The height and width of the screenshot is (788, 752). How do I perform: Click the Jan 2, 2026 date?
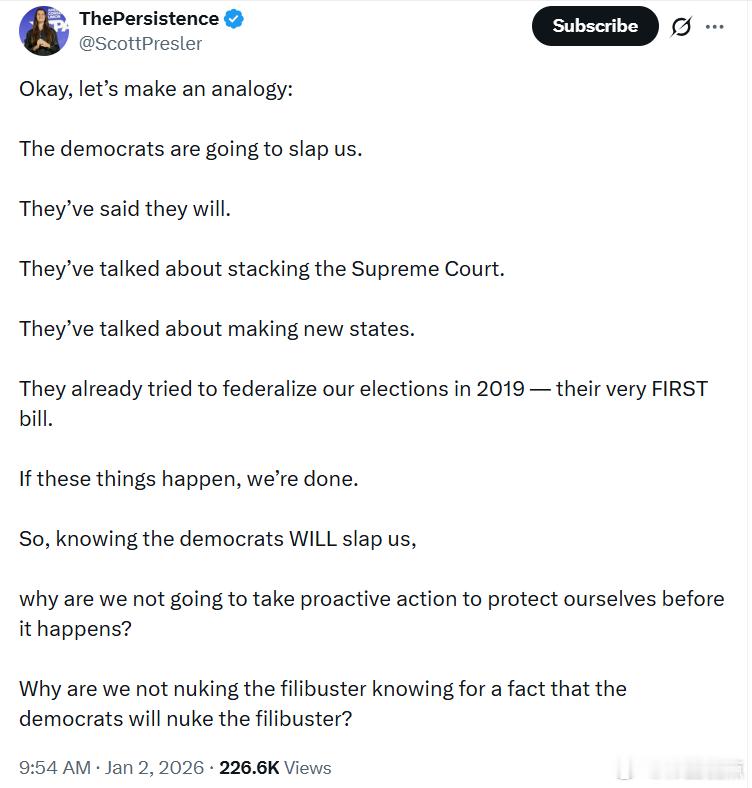(154, 767)
